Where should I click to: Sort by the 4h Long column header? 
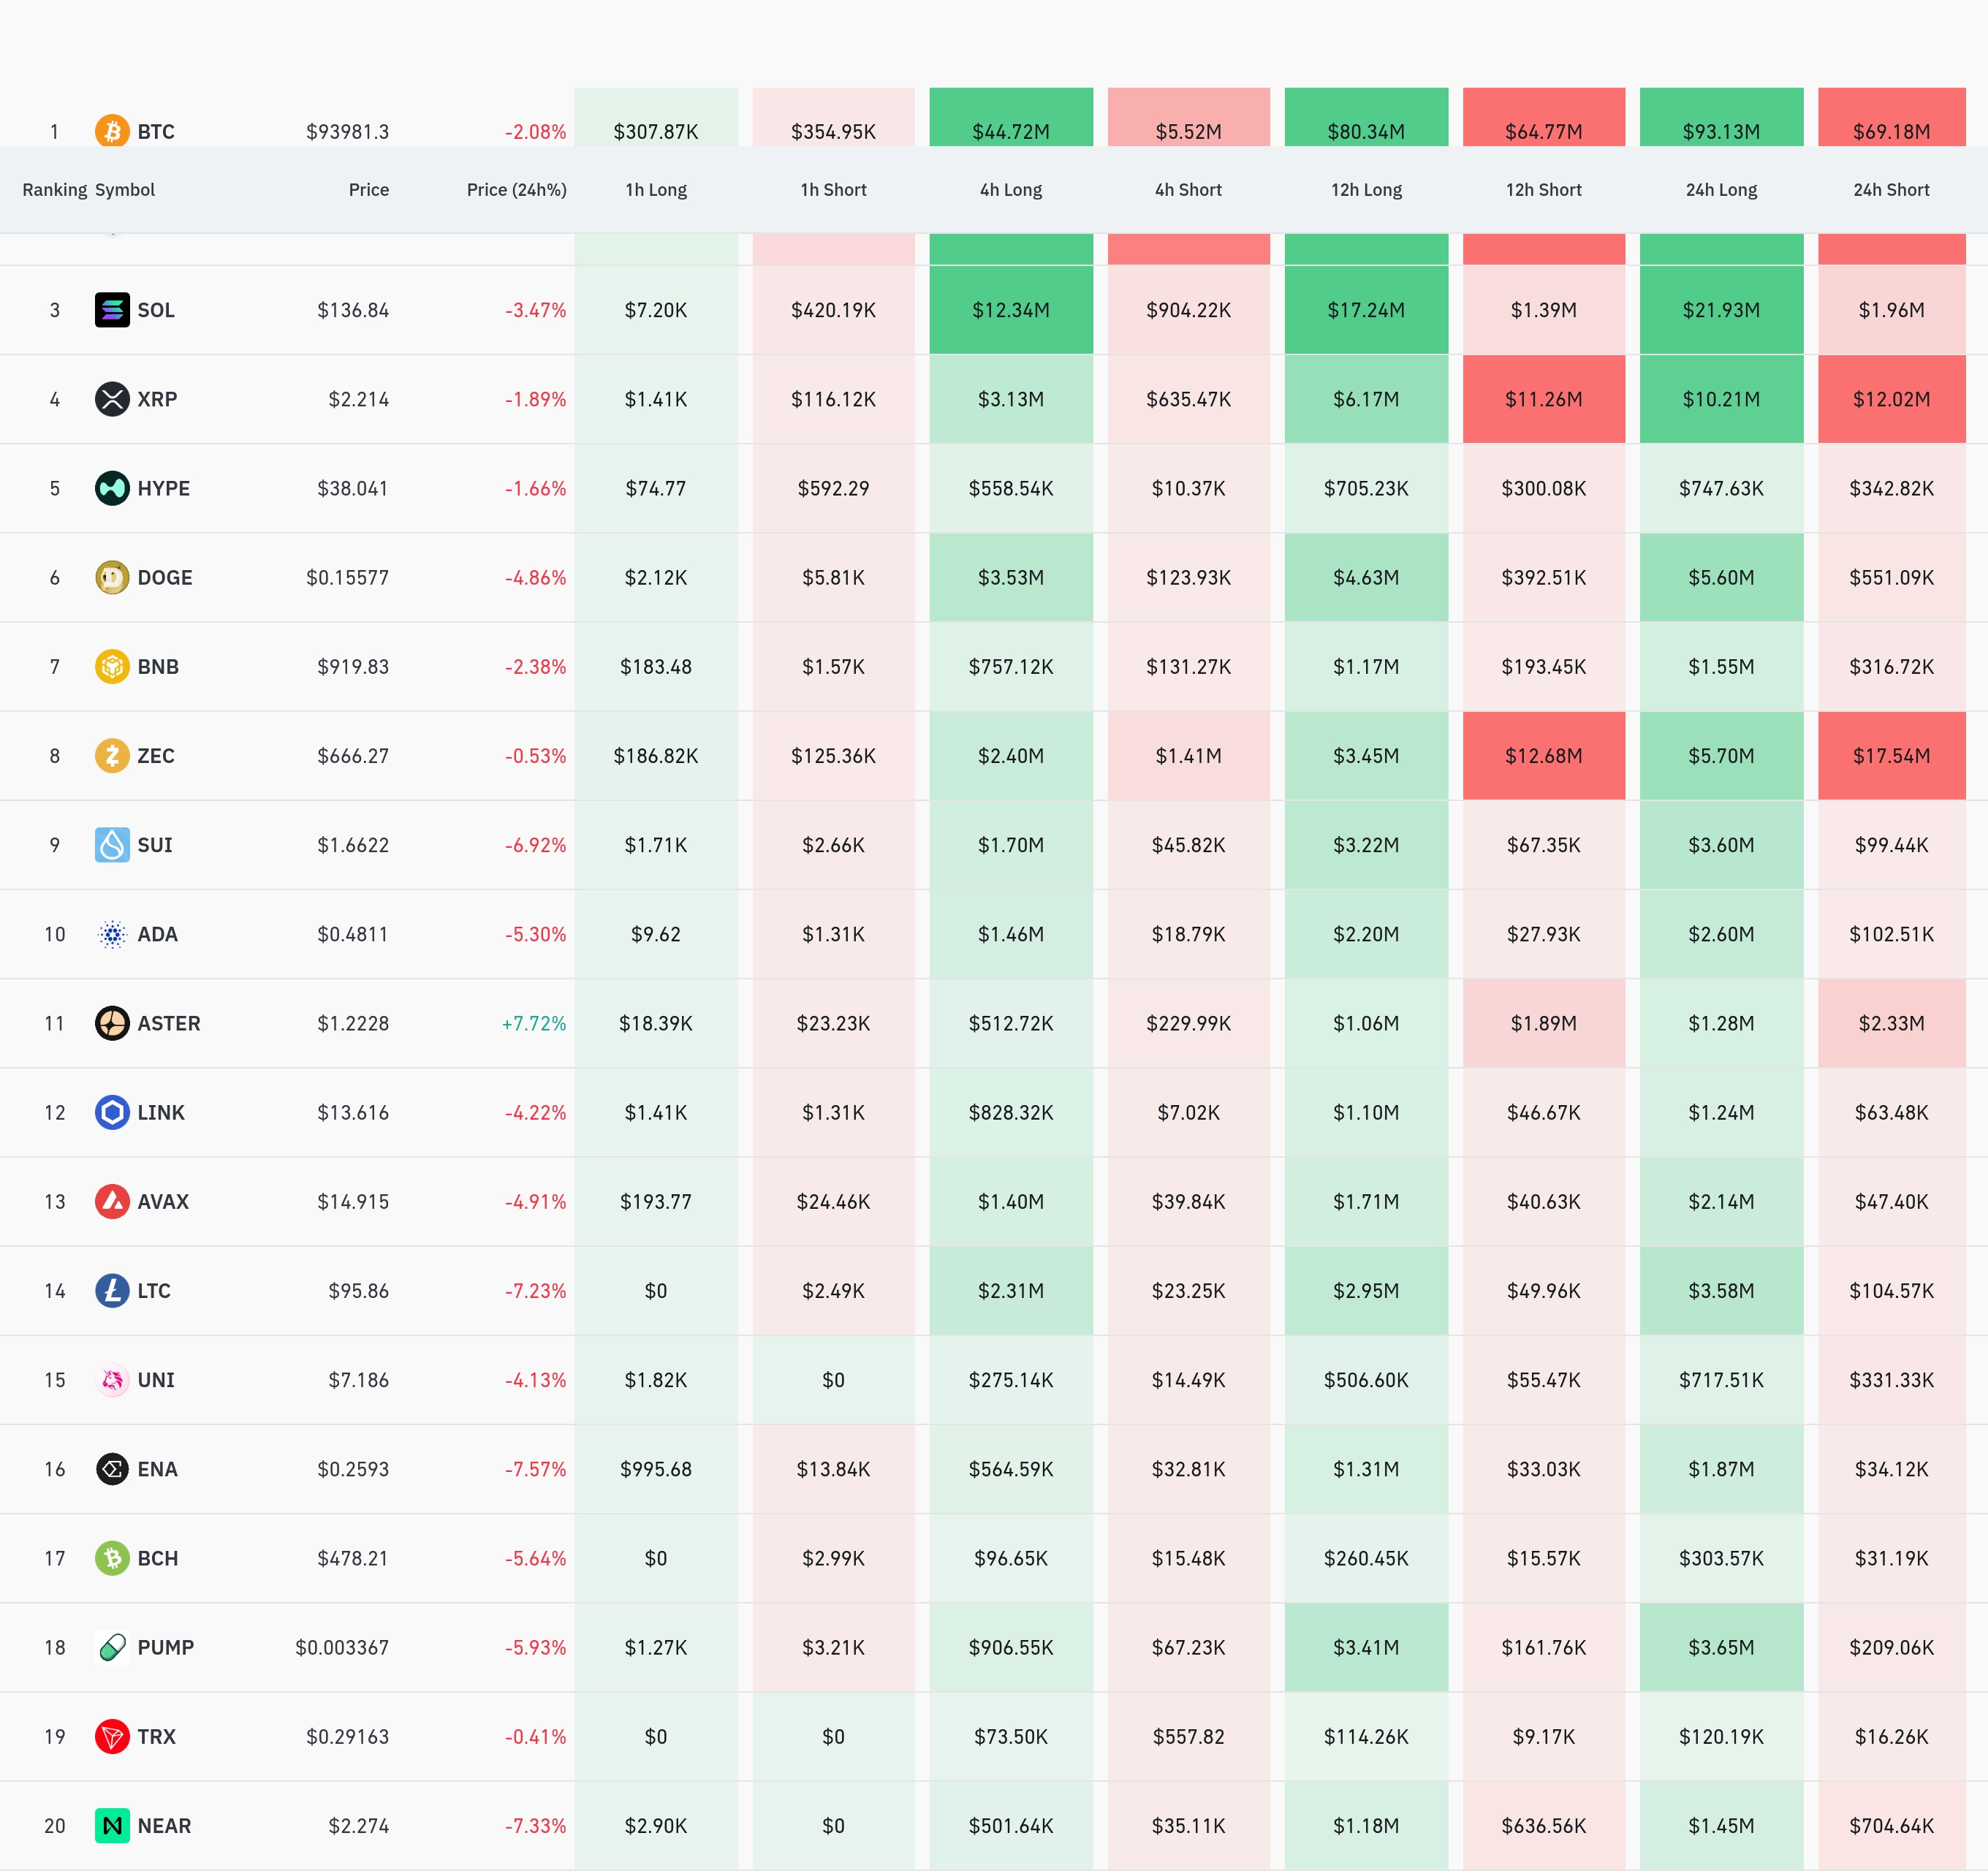[x=1010, y=190]
